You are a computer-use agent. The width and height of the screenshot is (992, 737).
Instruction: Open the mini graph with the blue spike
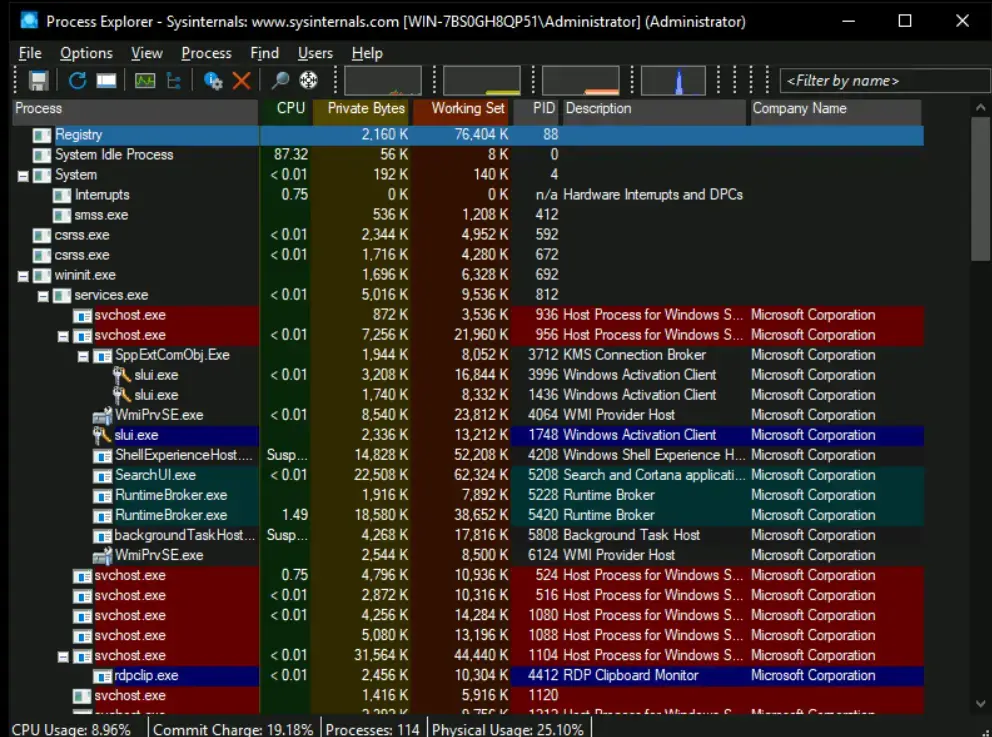(x=673, y=80)
